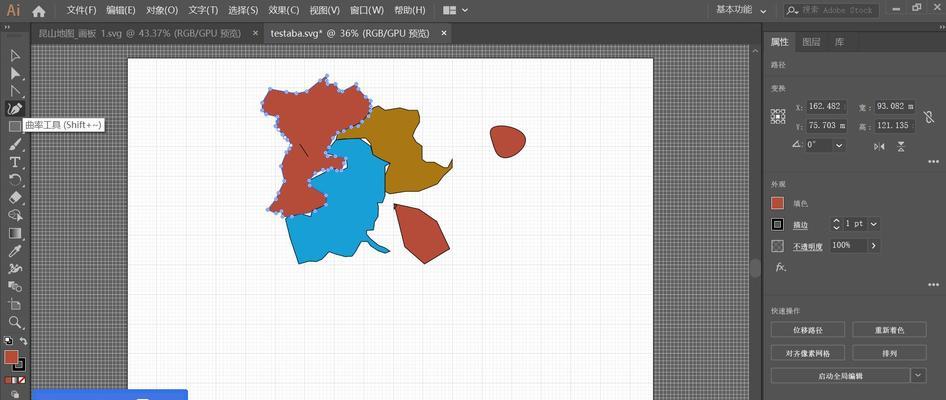Click the 描边 stroke link
This screenshot has width=946, height=400.
tap(800, 225)
